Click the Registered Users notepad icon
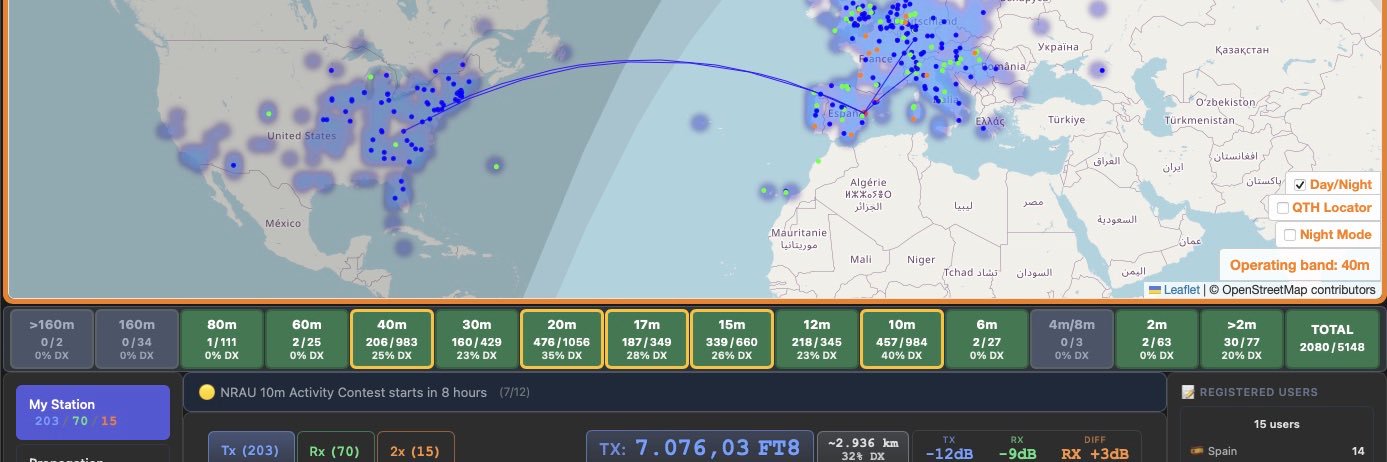Image resolution: width=1387 pixels, height=462 pixels. [x=1188, y=392]
